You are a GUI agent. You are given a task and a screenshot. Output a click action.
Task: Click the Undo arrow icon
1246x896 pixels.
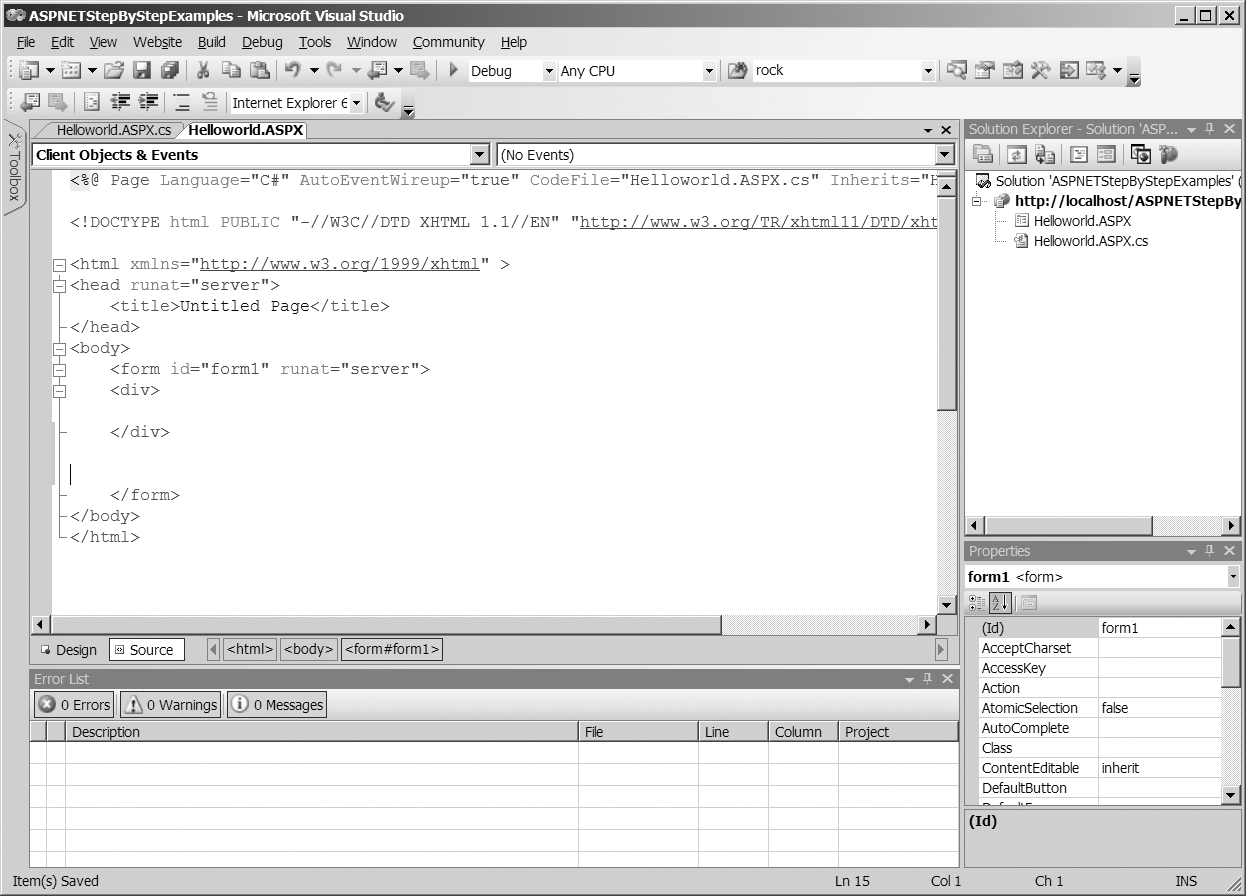pos(292,71)
